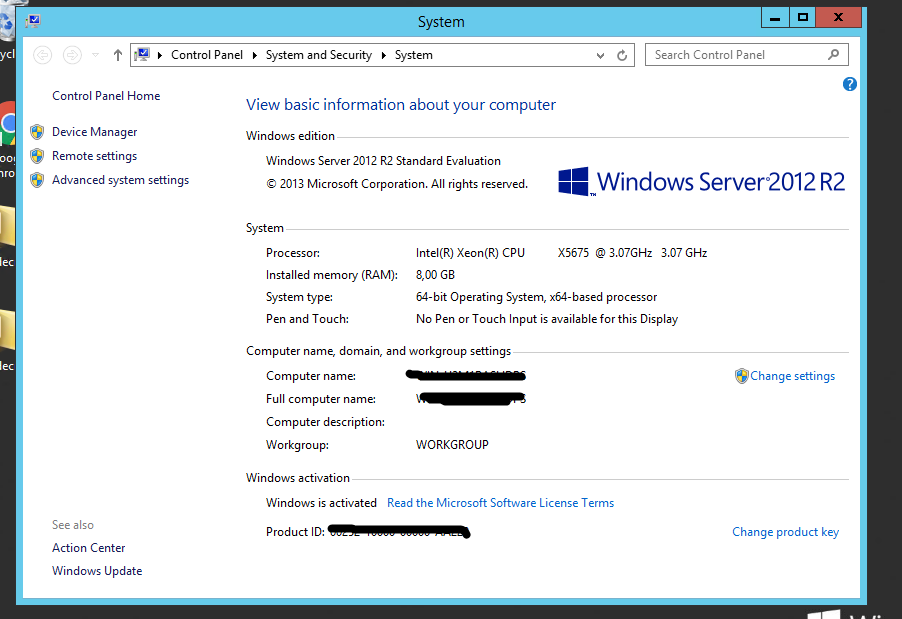Click the Forward navigation arrow

click(x=72, y=55)
